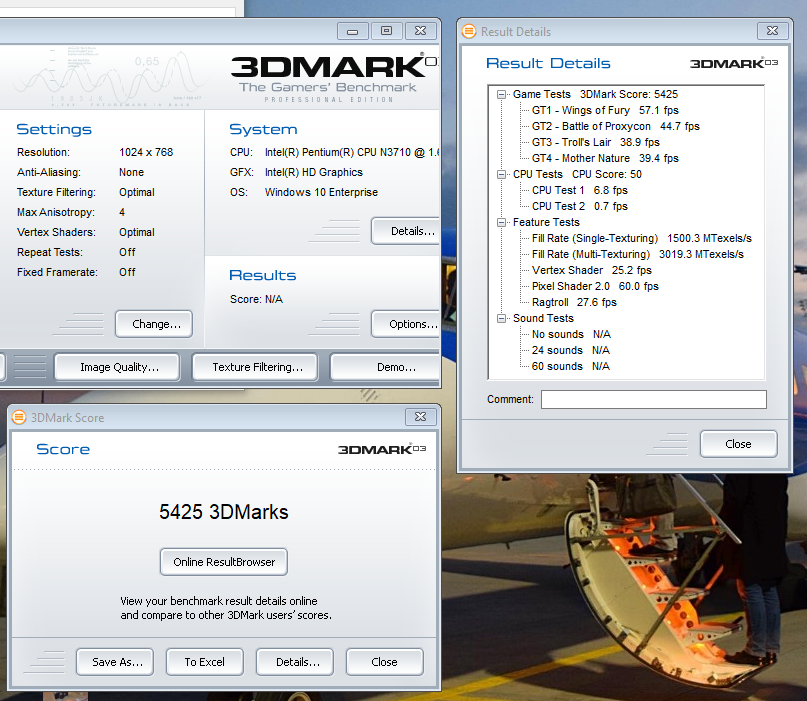Collapse the CPU Tests tree node
Screen dimensions: 807x701
(501, 174)
